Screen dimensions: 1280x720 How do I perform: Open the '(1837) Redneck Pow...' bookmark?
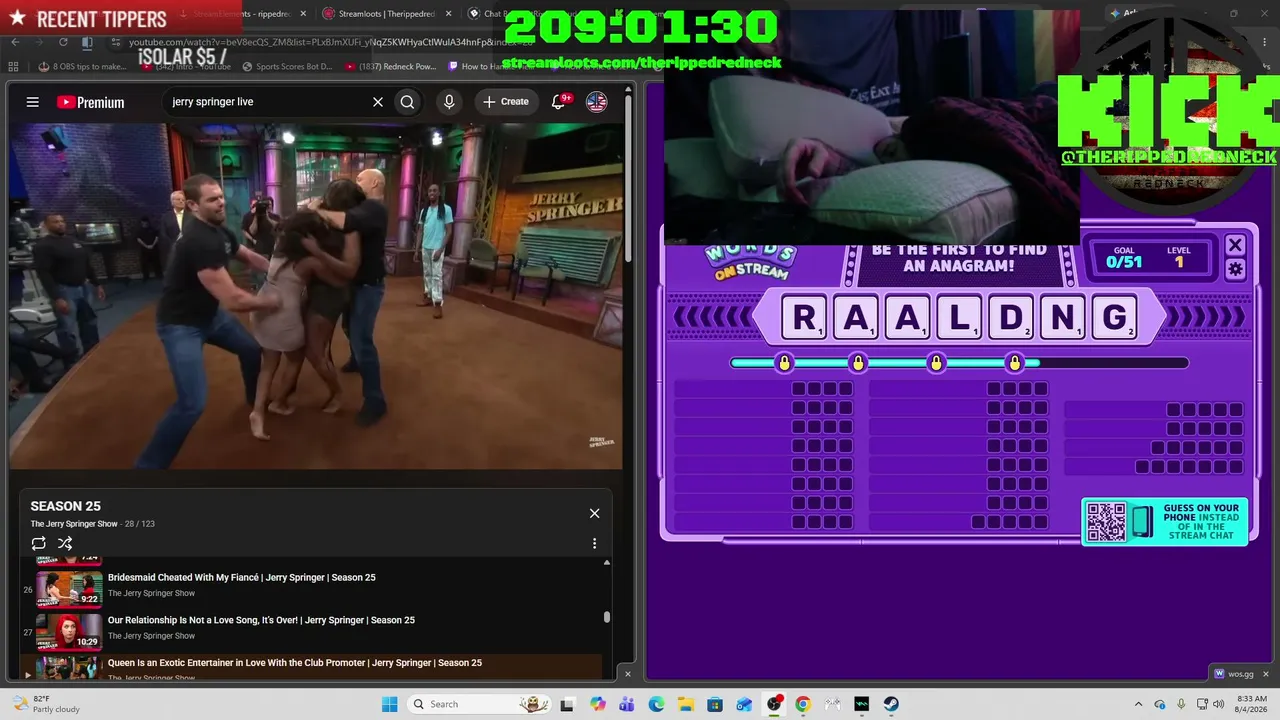(391, 67)
